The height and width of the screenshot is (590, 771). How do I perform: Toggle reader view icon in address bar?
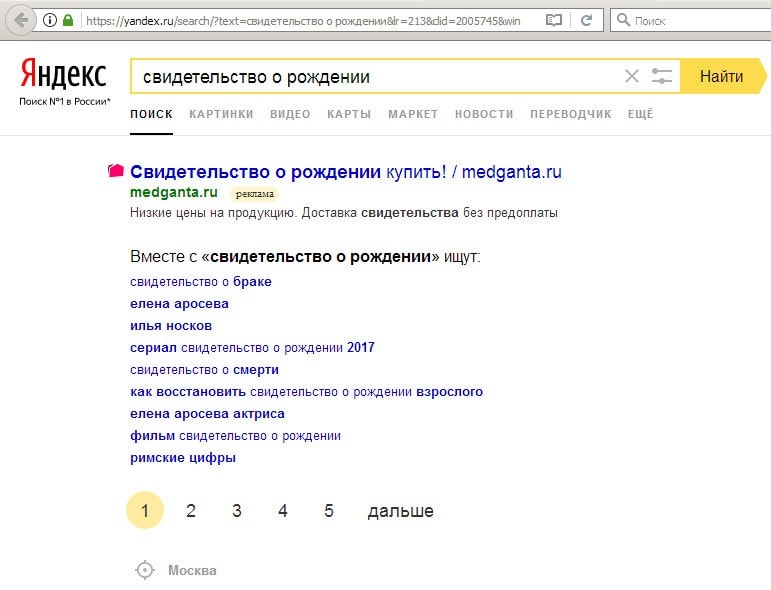point(554,20)
